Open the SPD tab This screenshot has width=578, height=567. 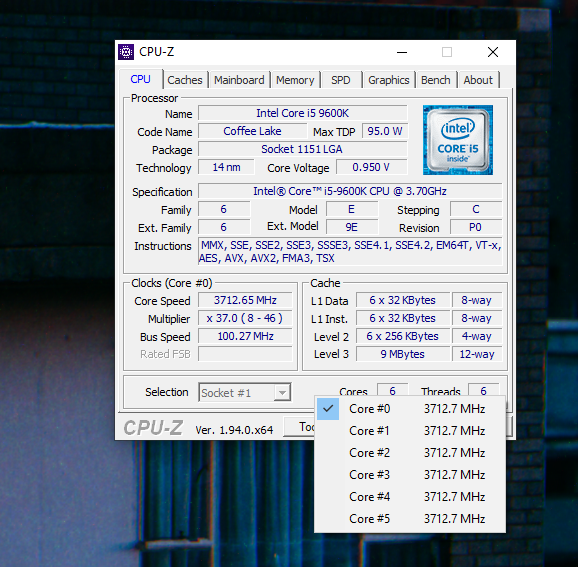[341, 80]
